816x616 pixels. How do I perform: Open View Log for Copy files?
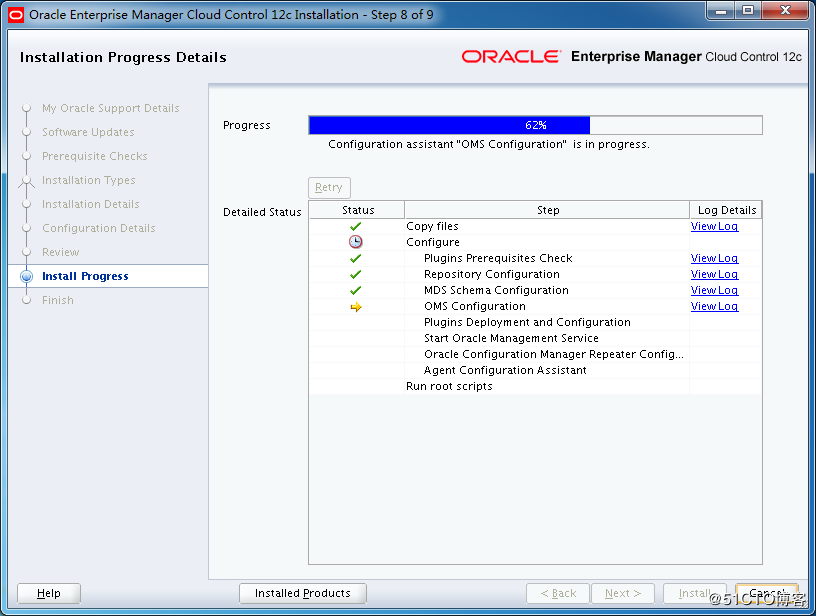714,226
